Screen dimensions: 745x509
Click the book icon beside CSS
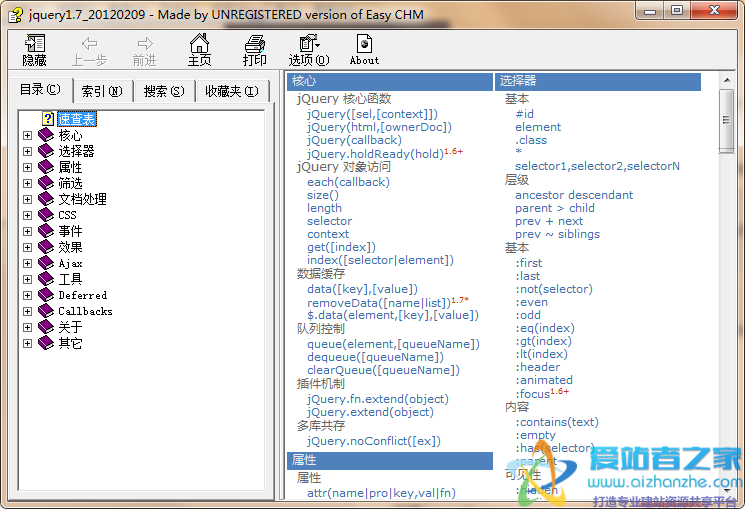(46, 215)
